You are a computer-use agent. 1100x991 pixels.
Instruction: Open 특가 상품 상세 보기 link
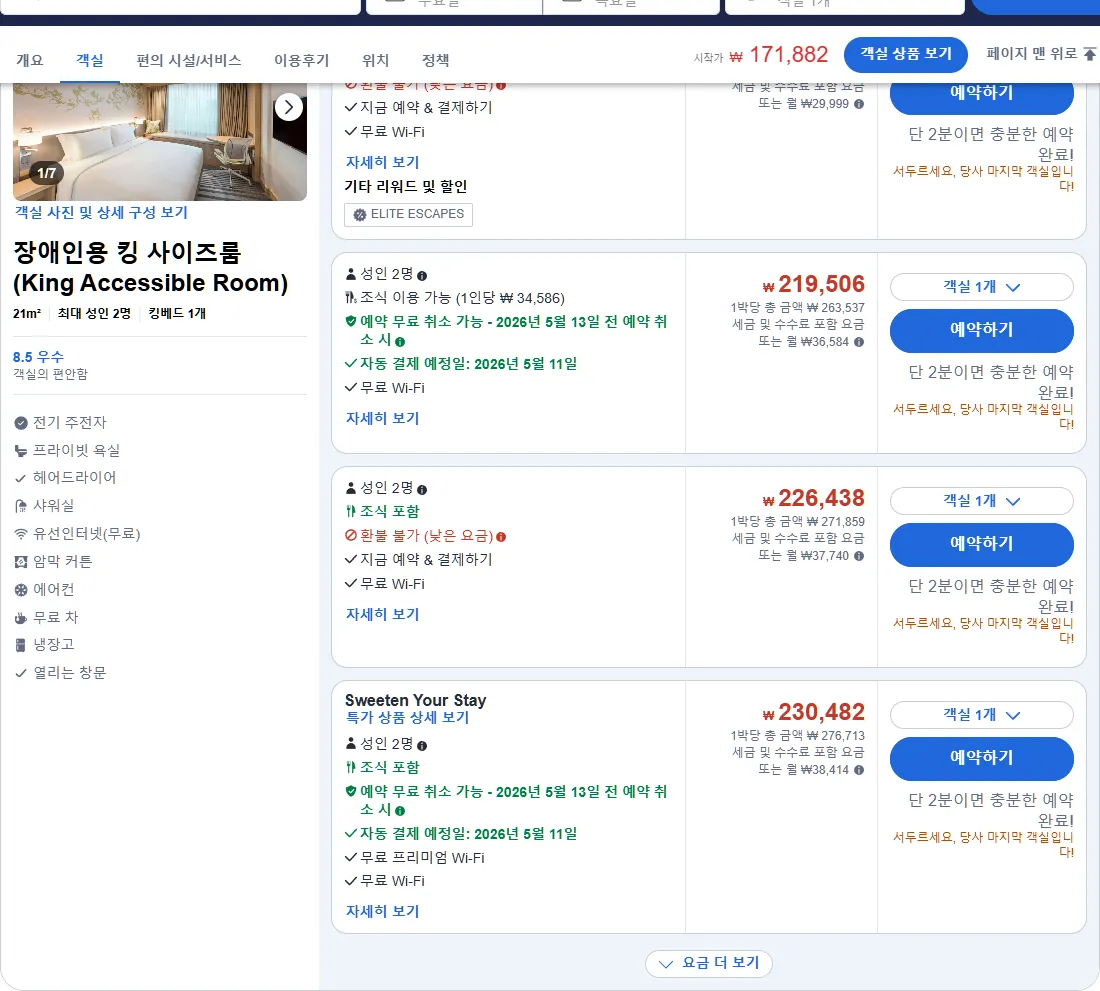[x=407, y=717]
